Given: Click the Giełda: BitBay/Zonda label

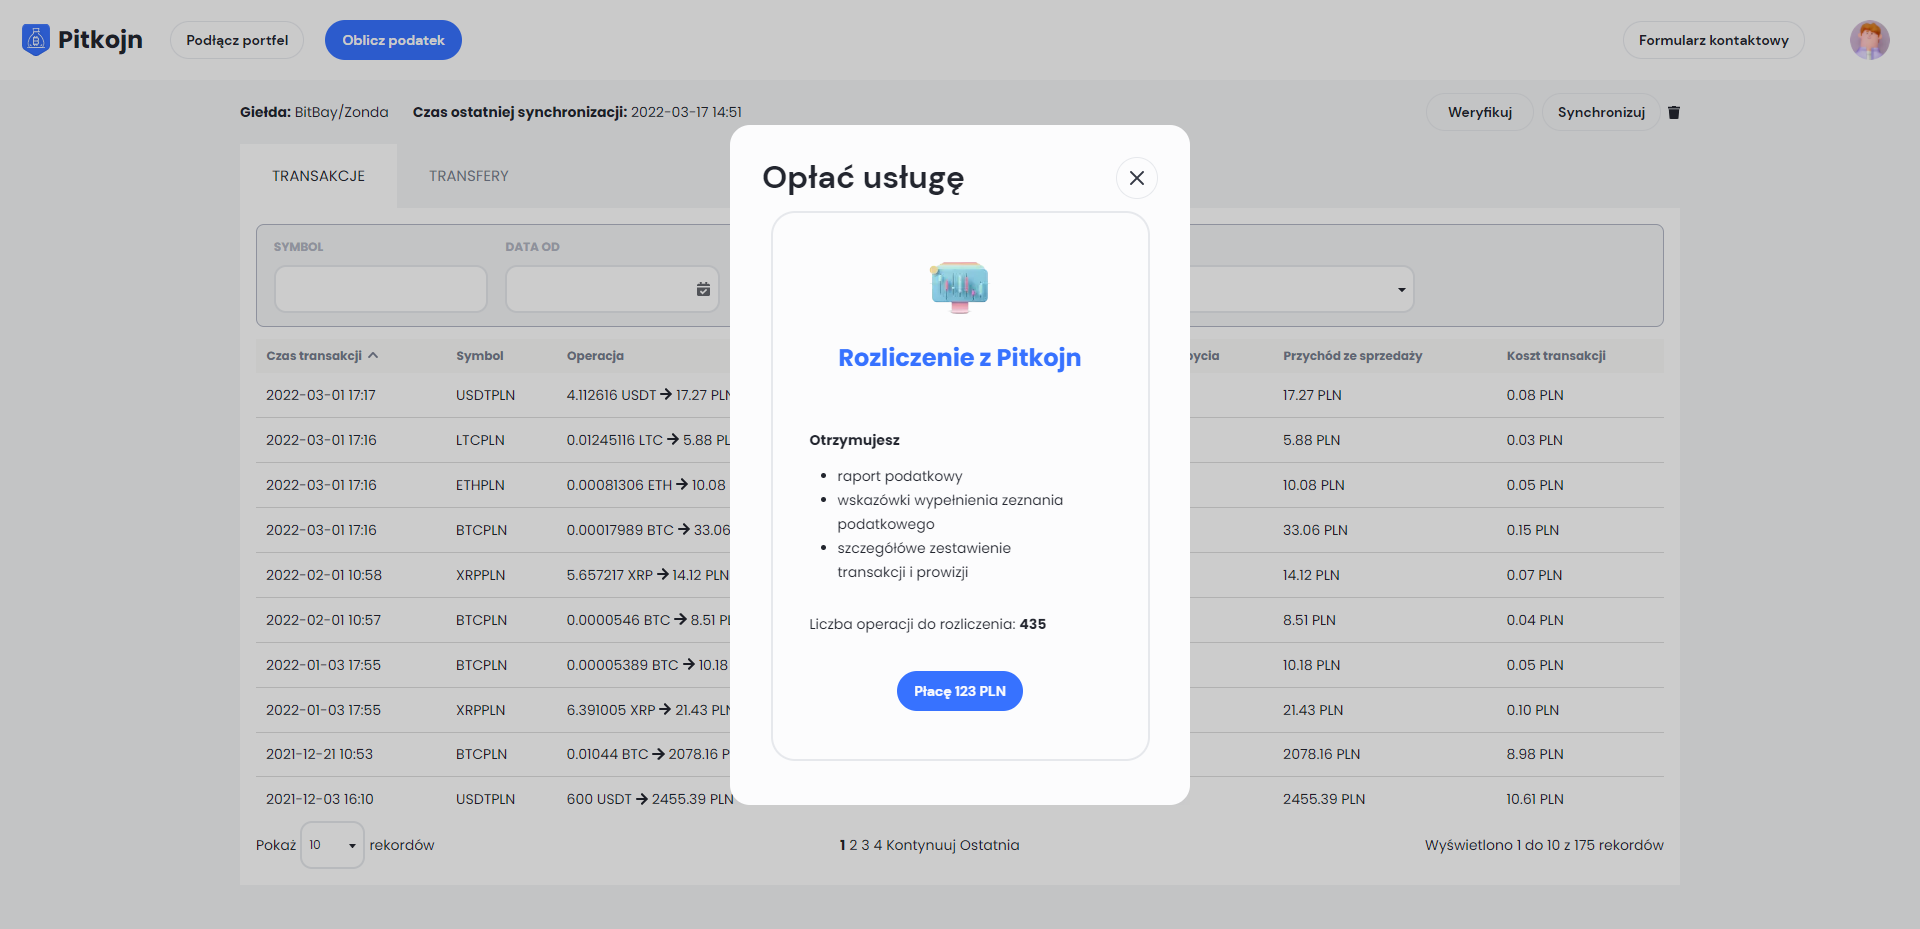Looking at the screenshot, I should pyautogui.click(x=314, y=112).
